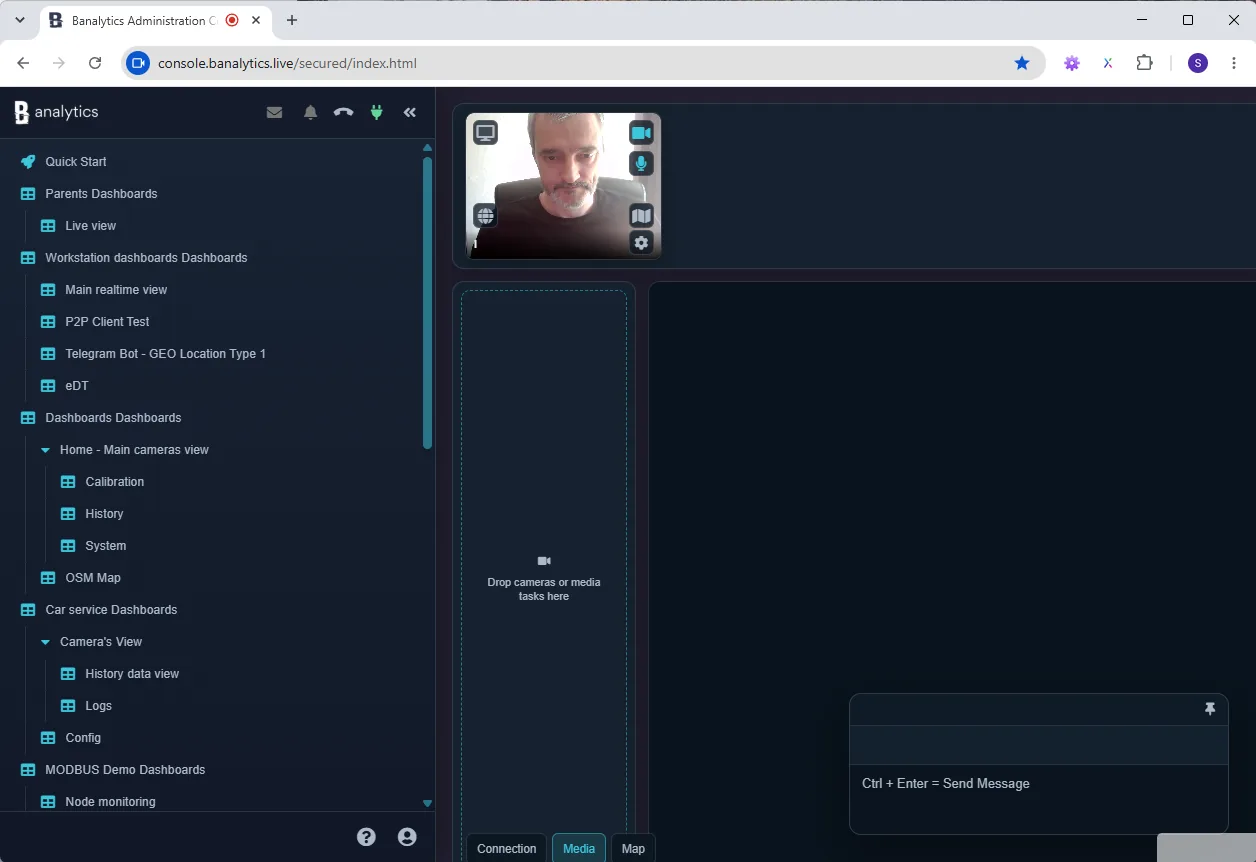Open the help question mark icon

pos(366,837)
